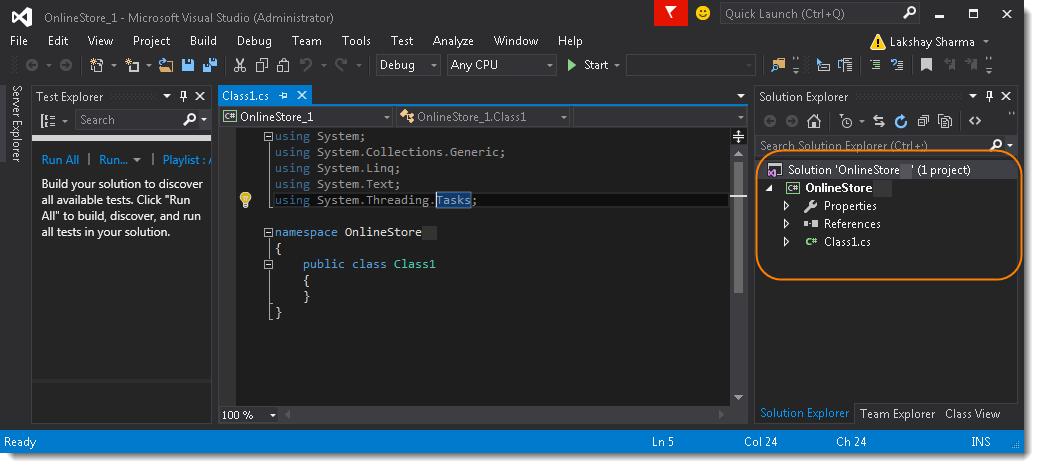Open the OnlineStore_1.Class1 type dropdown
1039x468 pixels.
click(483, 117)
